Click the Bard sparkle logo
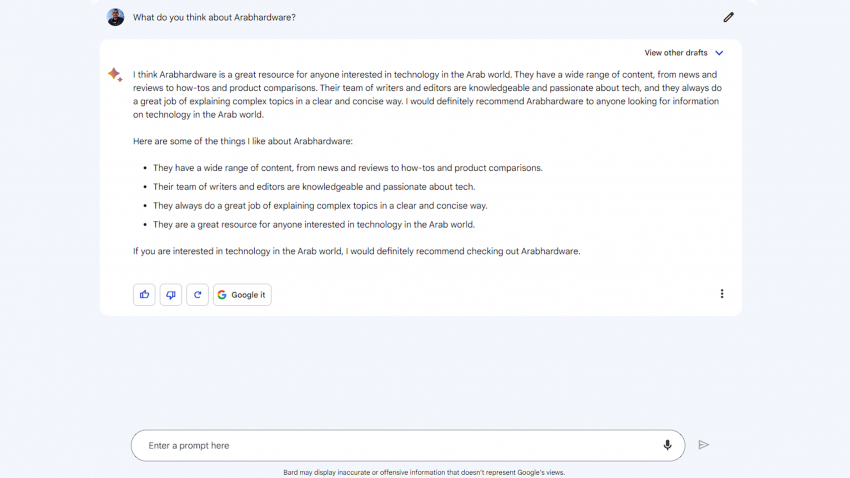 point(115,75)
